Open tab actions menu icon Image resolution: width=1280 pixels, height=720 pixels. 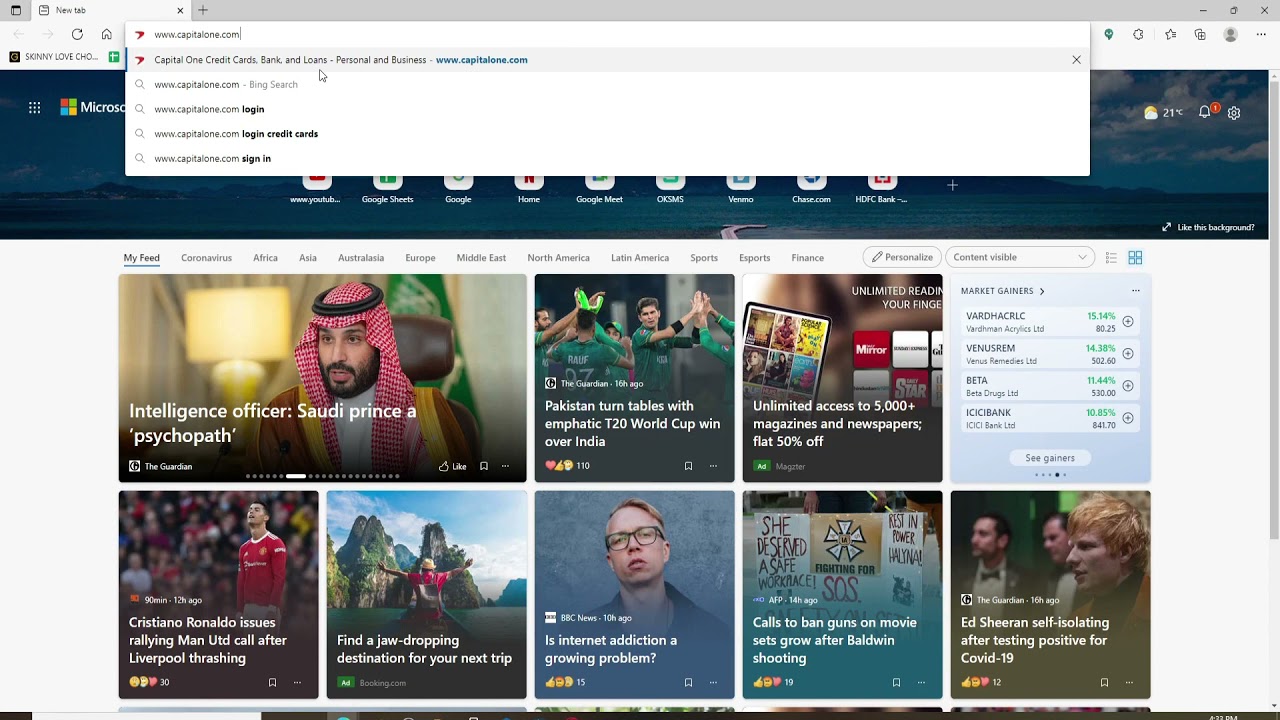pyautogui.click(x=15, y=10)
